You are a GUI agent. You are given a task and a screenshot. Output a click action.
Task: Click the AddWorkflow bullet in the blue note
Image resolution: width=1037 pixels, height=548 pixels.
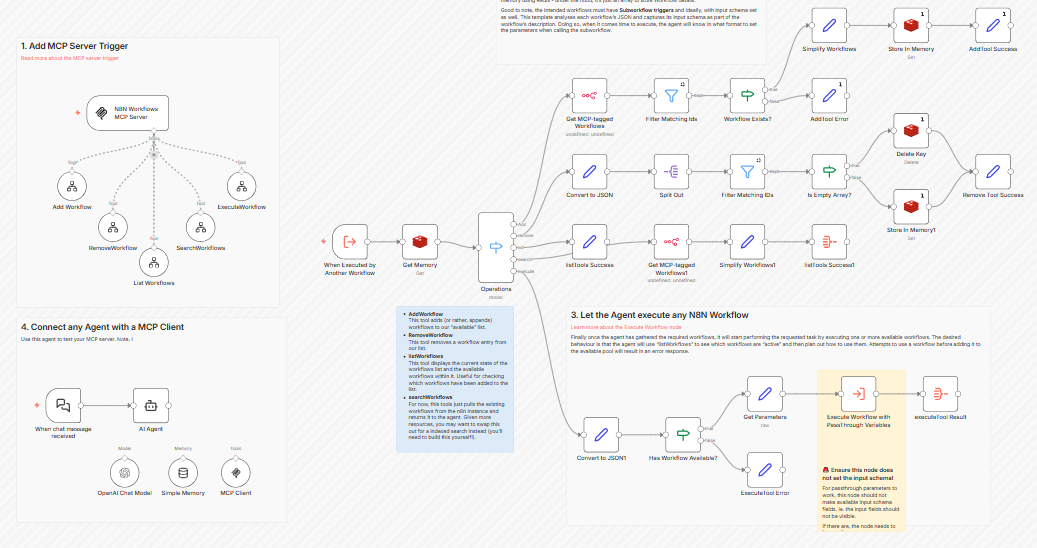pos(426,315)
